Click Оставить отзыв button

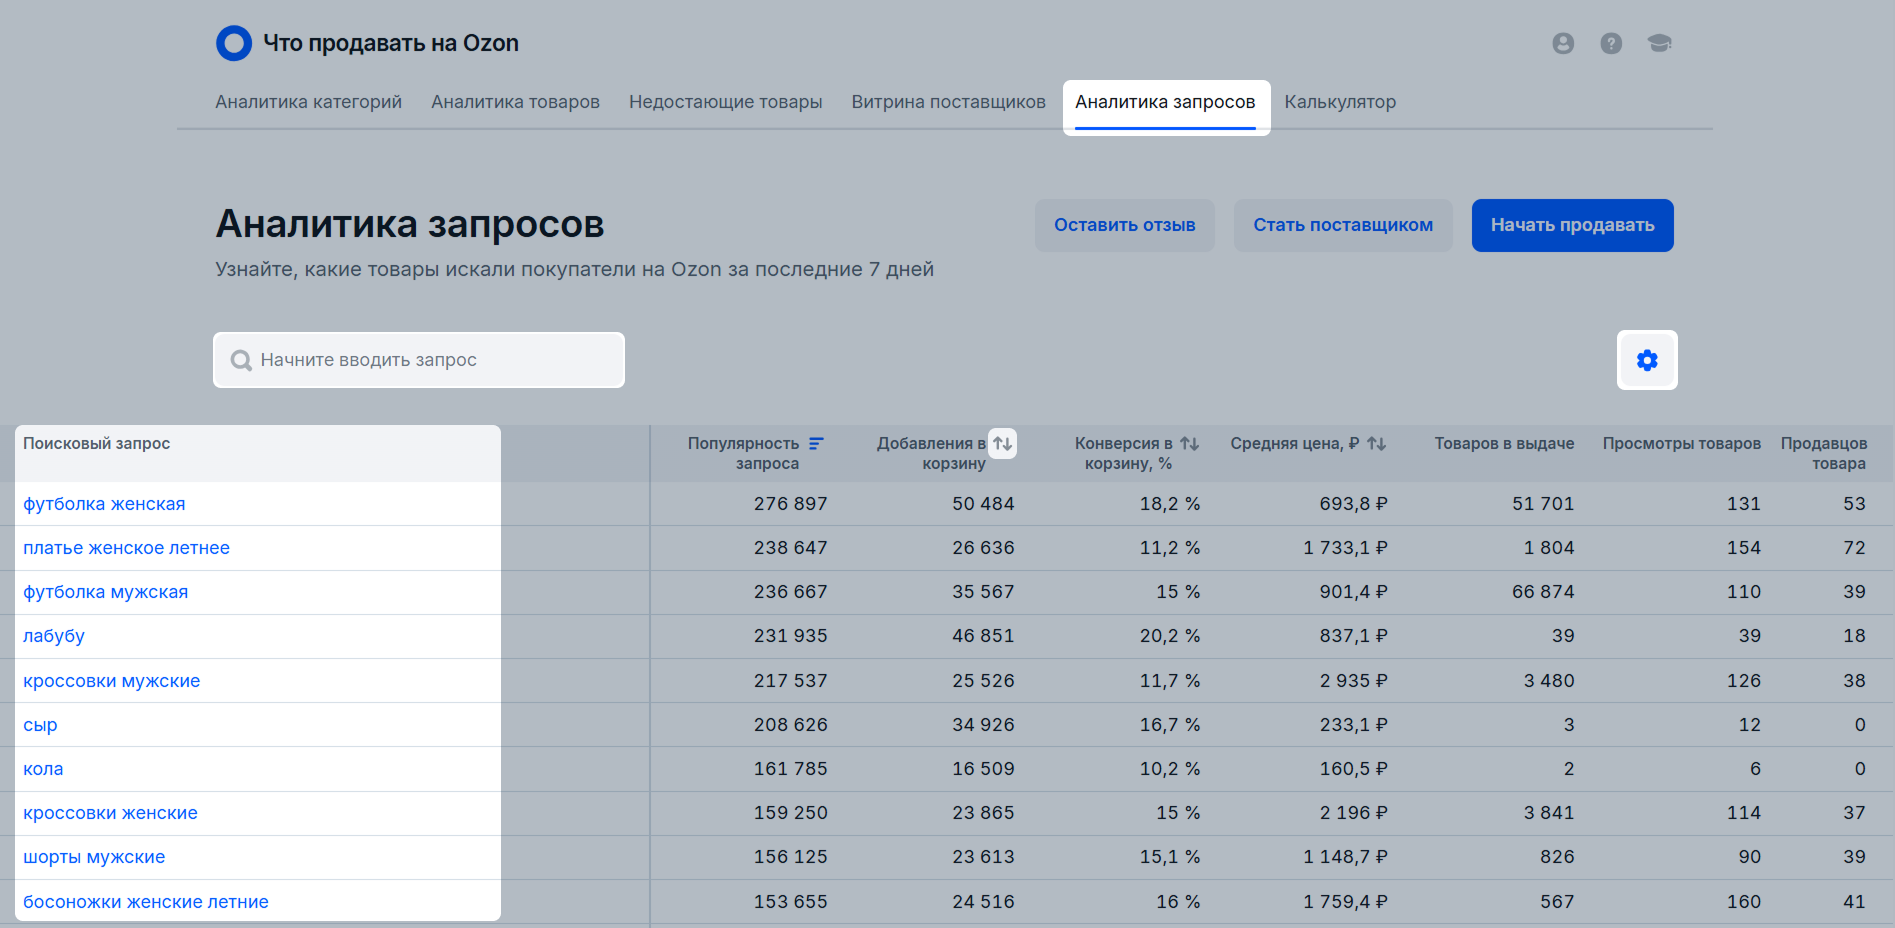pyautogui.click(x=1124, y=225)
